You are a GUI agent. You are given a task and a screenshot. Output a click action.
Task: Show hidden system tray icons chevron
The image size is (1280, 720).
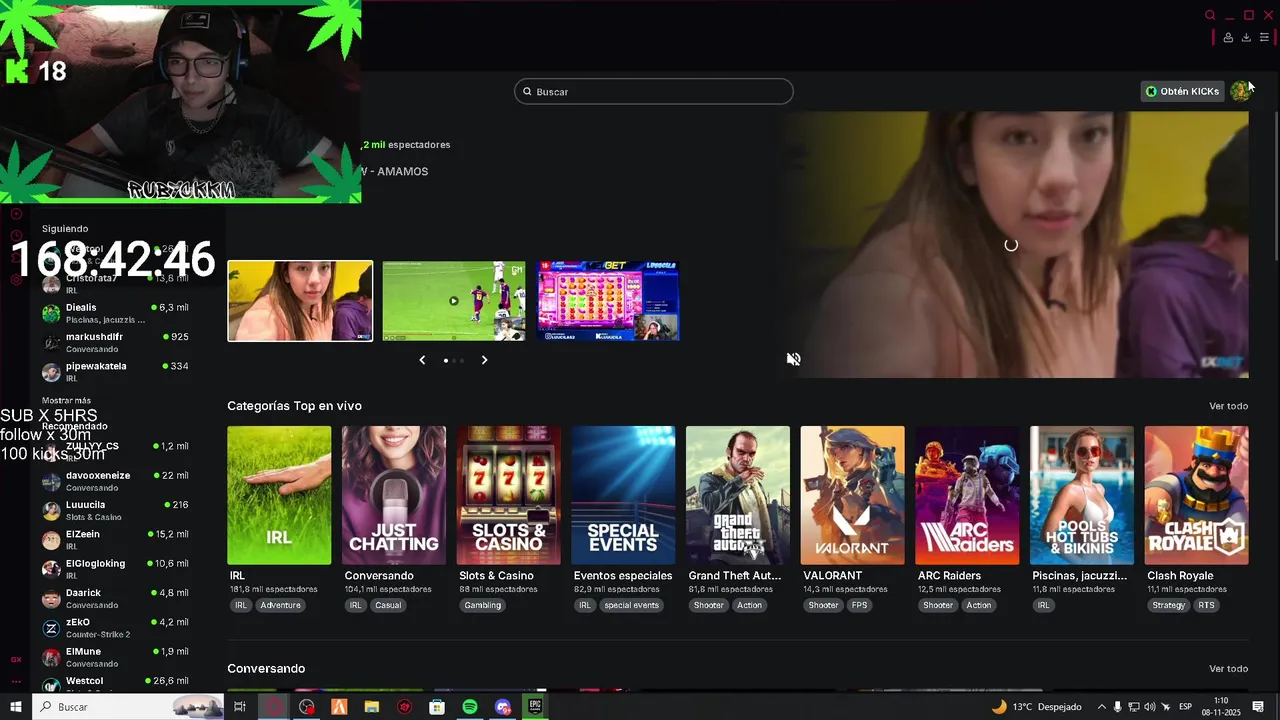tap(1102, 707)
